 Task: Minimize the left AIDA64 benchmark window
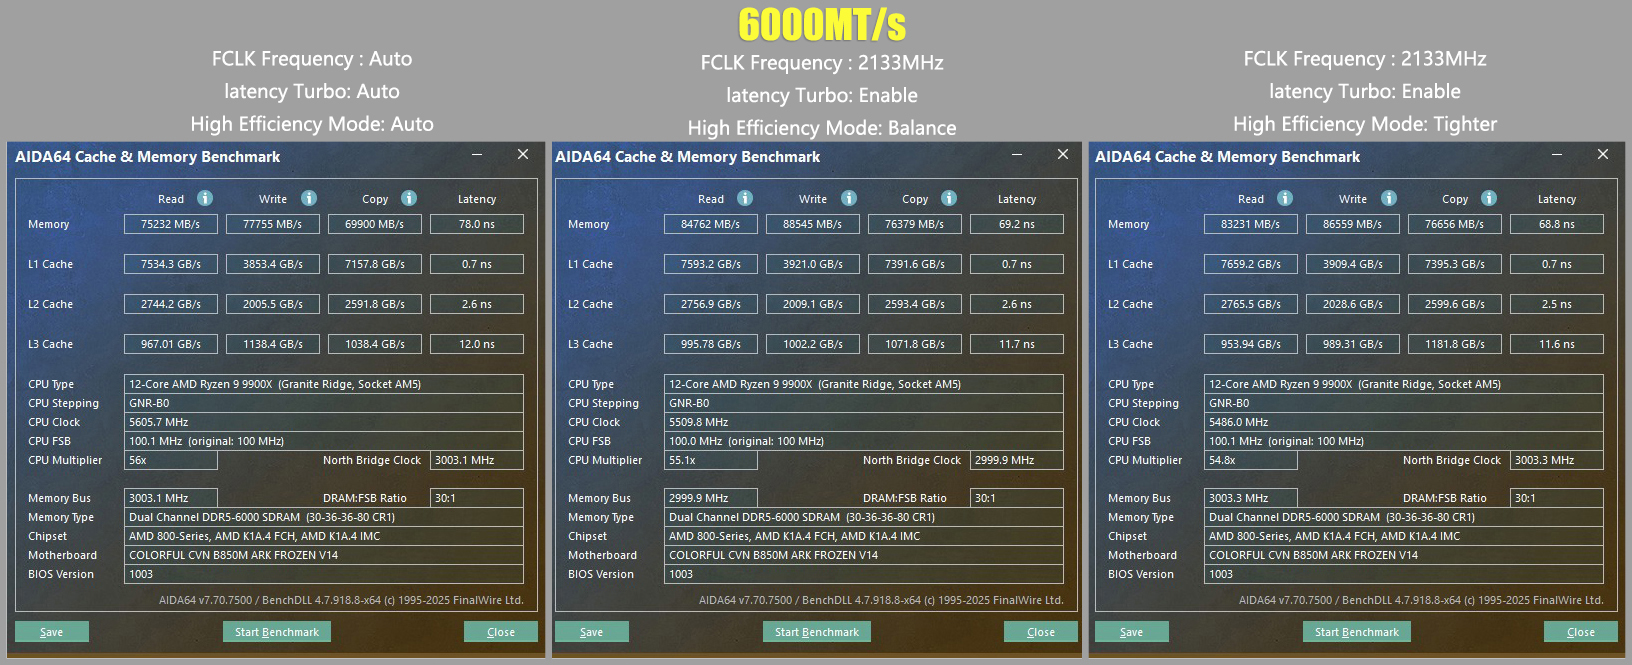pos(477,155)
